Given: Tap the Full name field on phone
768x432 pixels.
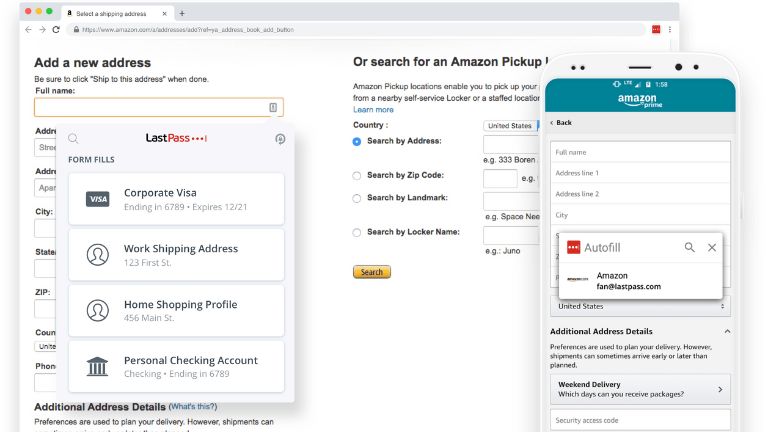Looking at the screenshot, I should coord(640,152).
